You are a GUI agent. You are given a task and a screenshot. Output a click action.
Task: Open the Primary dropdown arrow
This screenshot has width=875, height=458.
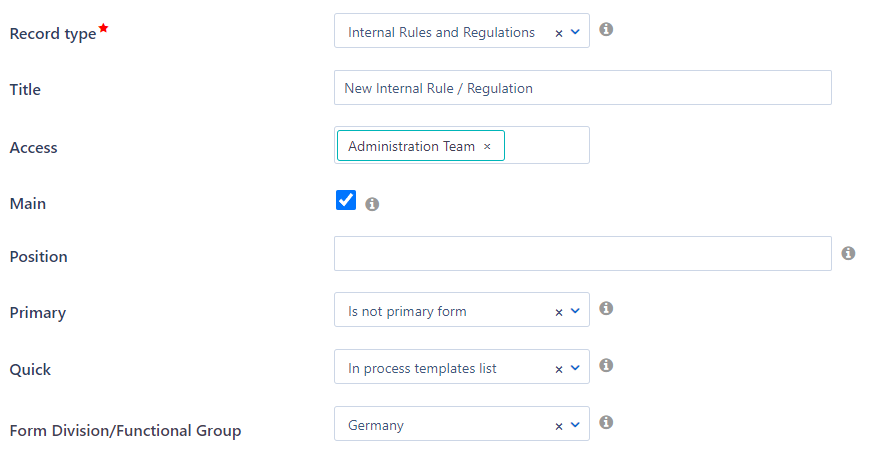click(575, 311)
